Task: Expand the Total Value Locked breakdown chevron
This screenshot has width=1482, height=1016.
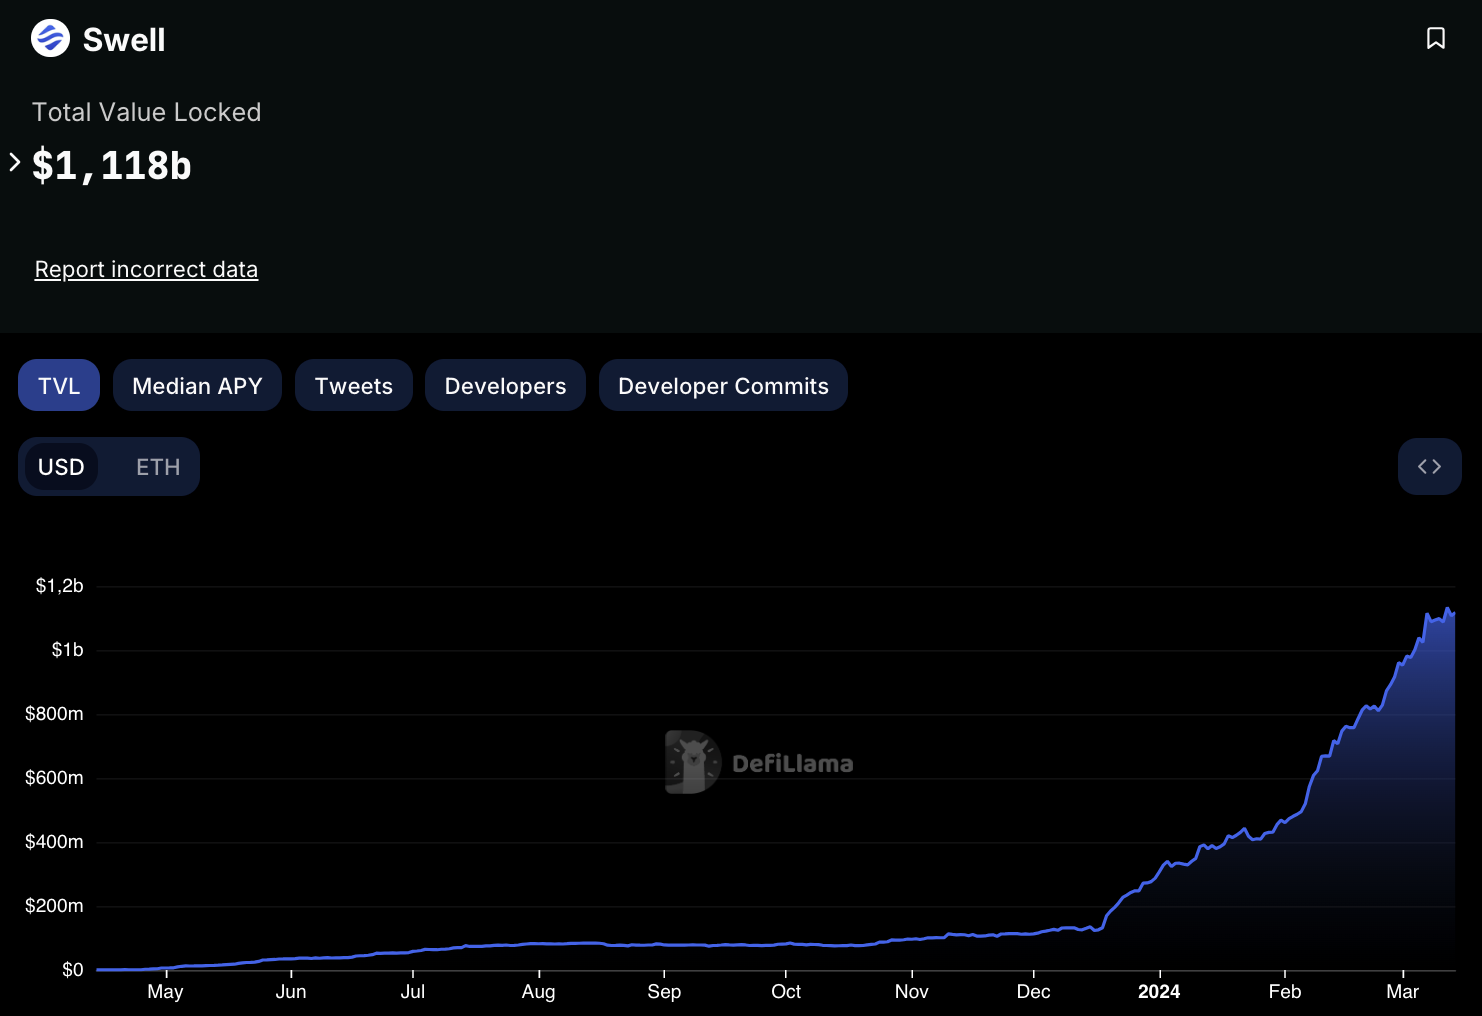Action: [14, 162]
